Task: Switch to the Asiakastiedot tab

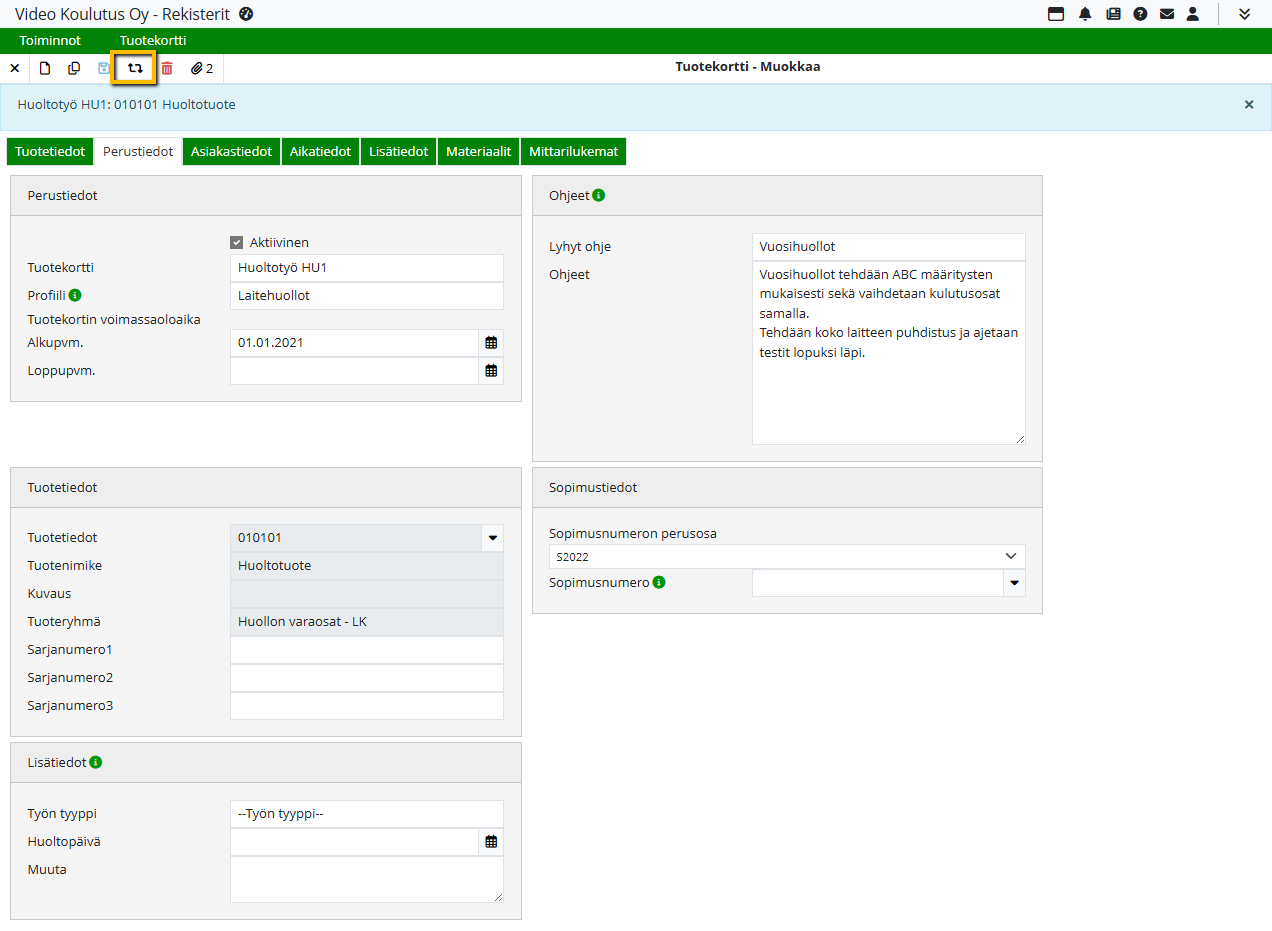Action: click(x=232, y=152)
